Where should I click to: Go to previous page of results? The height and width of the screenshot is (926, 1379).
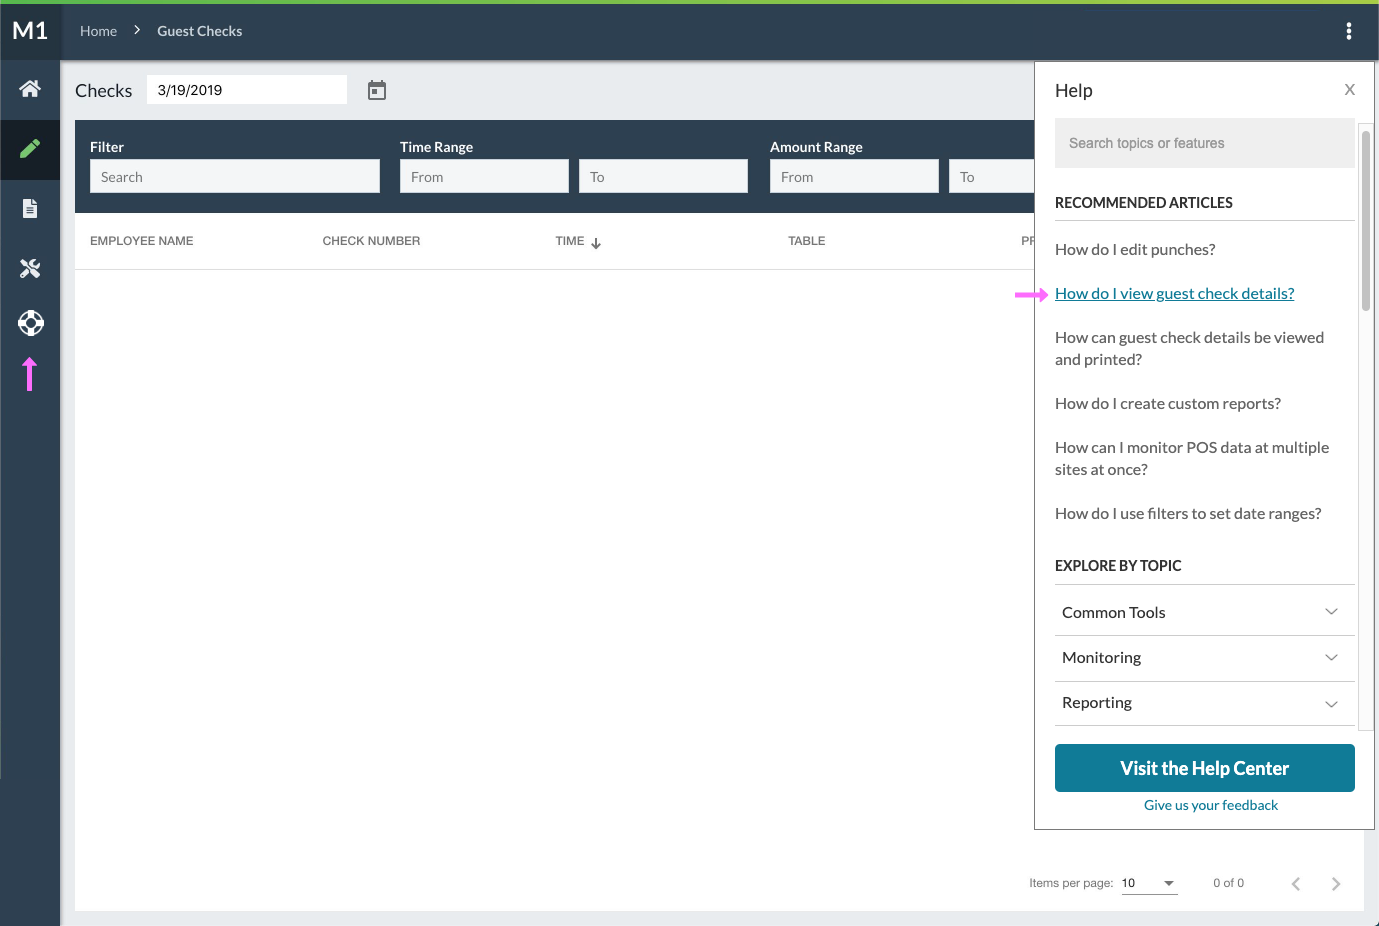point(1296,884)
